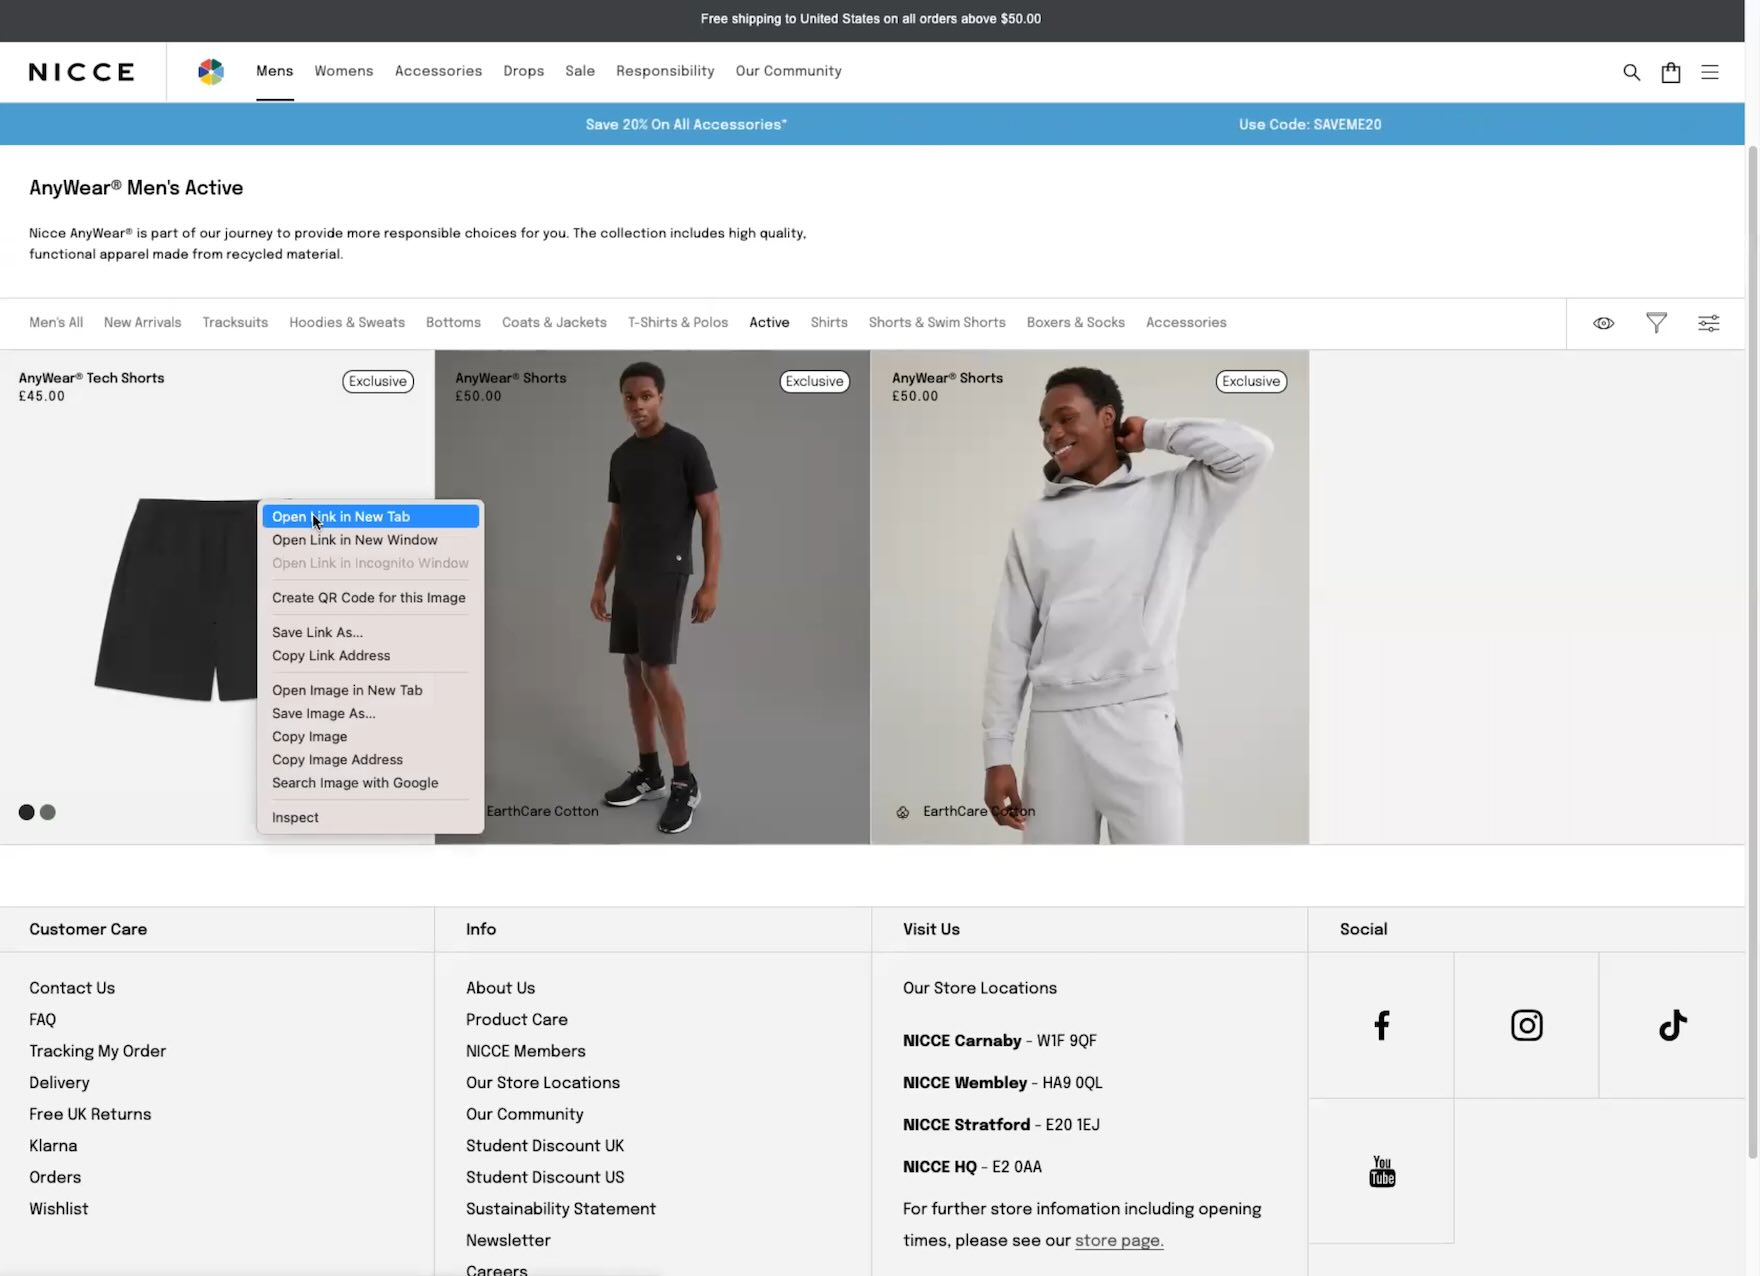The width and height of the screenshot is (1760, 1276).
Task: Open the hamburger menu icon
Action: tap(1710, 72)
